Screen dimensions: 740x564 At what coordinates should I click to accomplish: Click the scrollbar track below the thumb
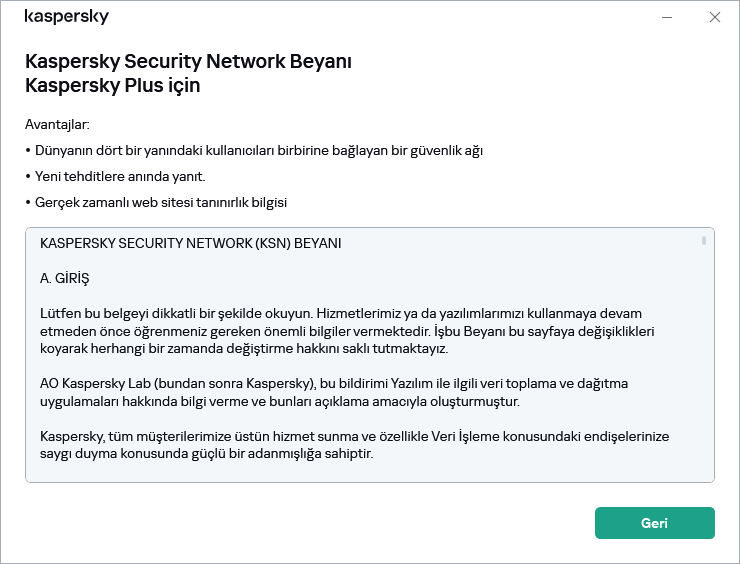[704, 380]
